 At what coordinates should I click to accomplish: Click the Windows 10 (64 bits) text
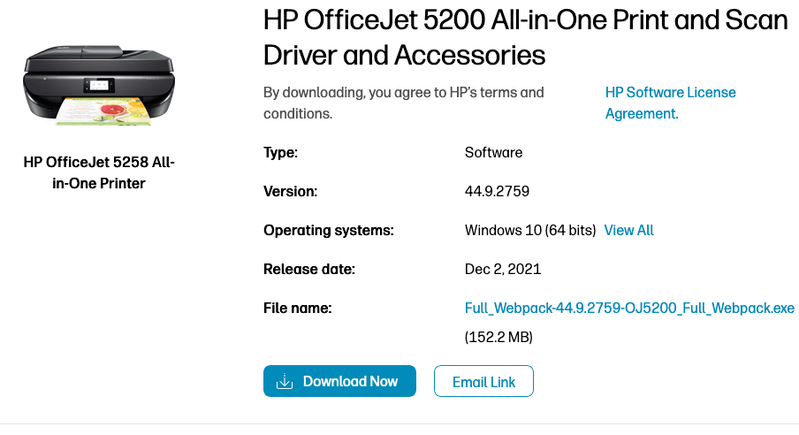click(530, 230)
